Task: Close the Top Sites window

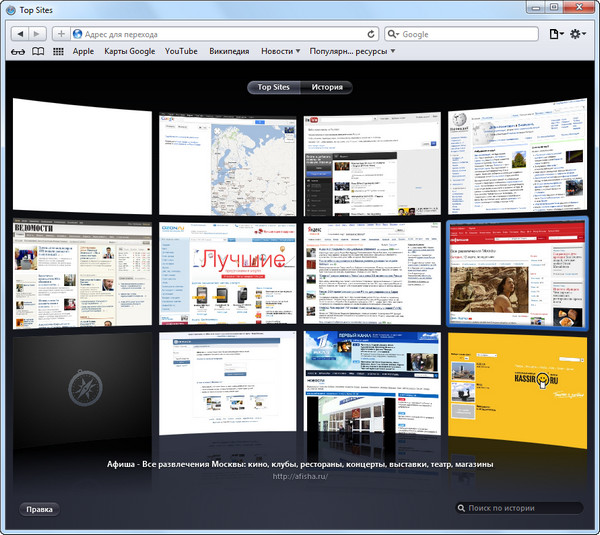Action: [579, 7]
